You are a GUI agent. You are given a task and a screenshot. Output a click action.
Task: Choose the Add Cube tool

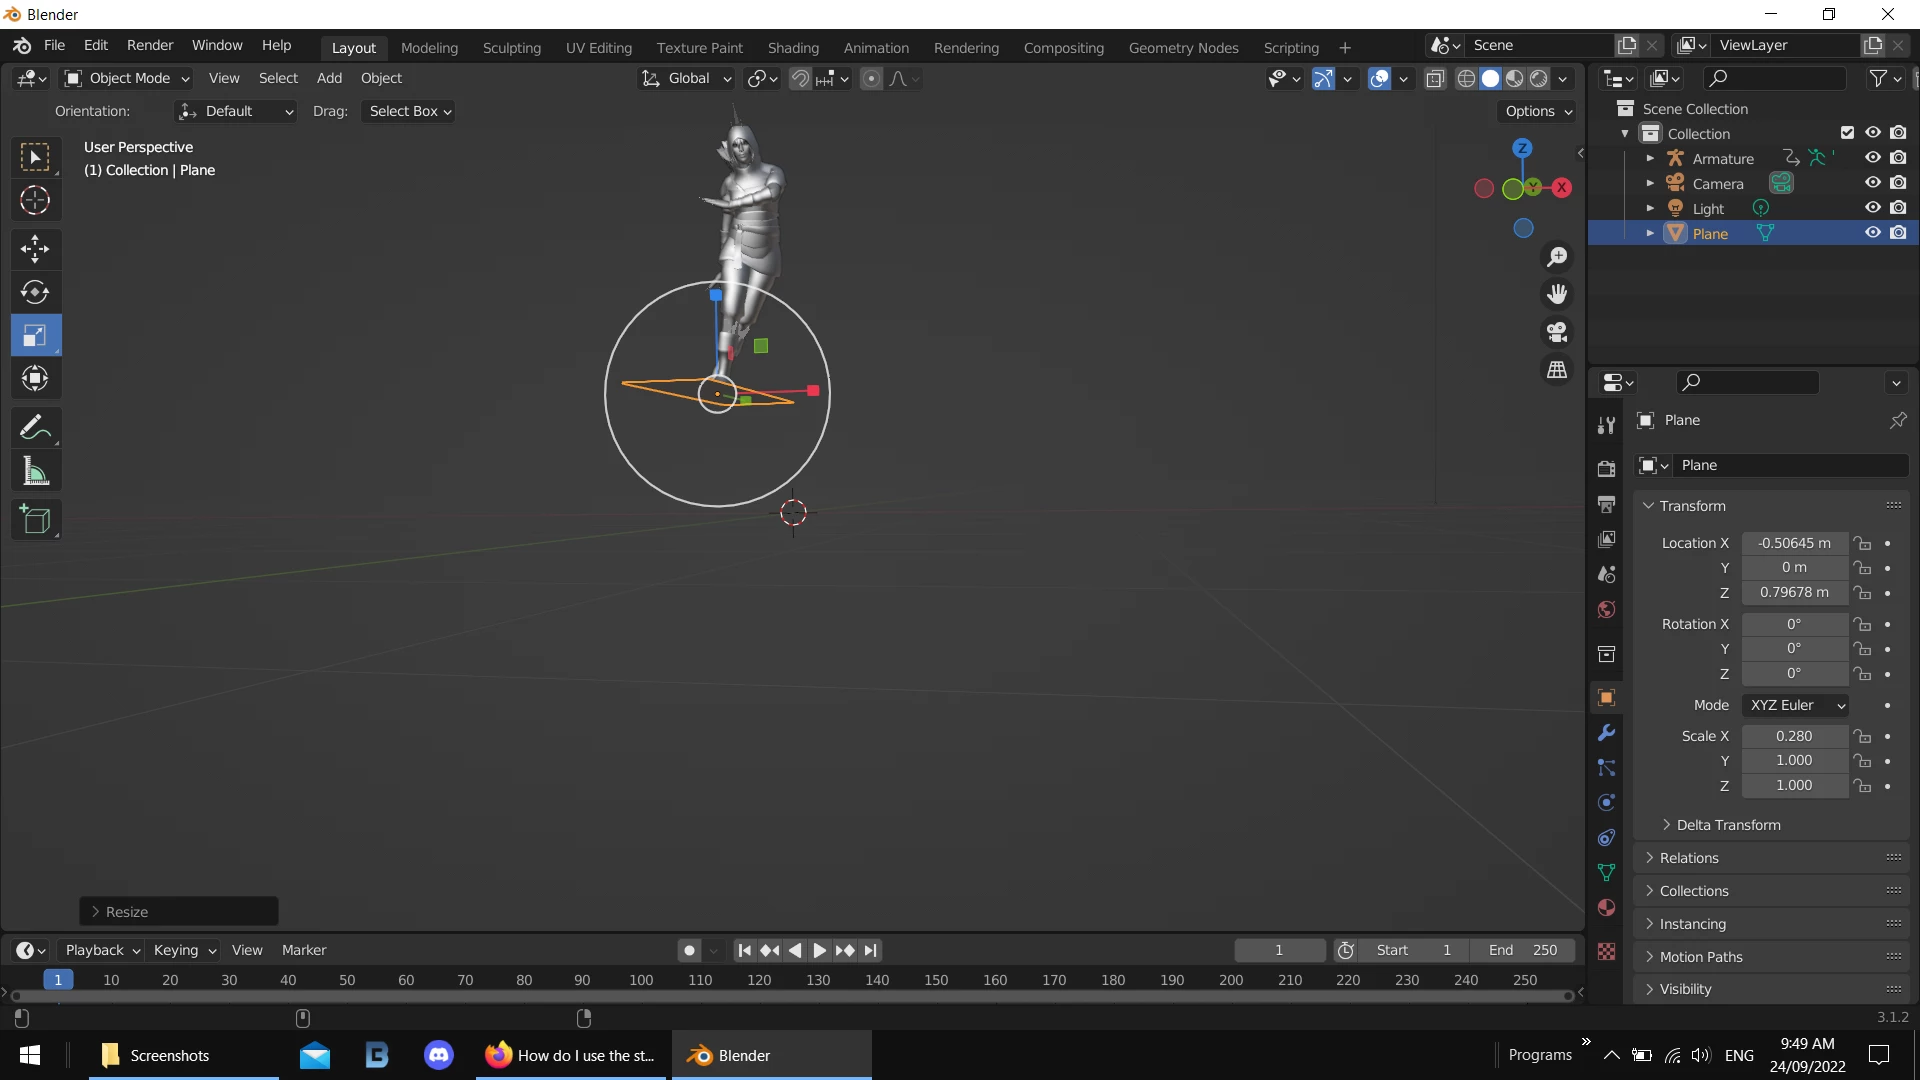pyautogui.click(x=35, y=520)
